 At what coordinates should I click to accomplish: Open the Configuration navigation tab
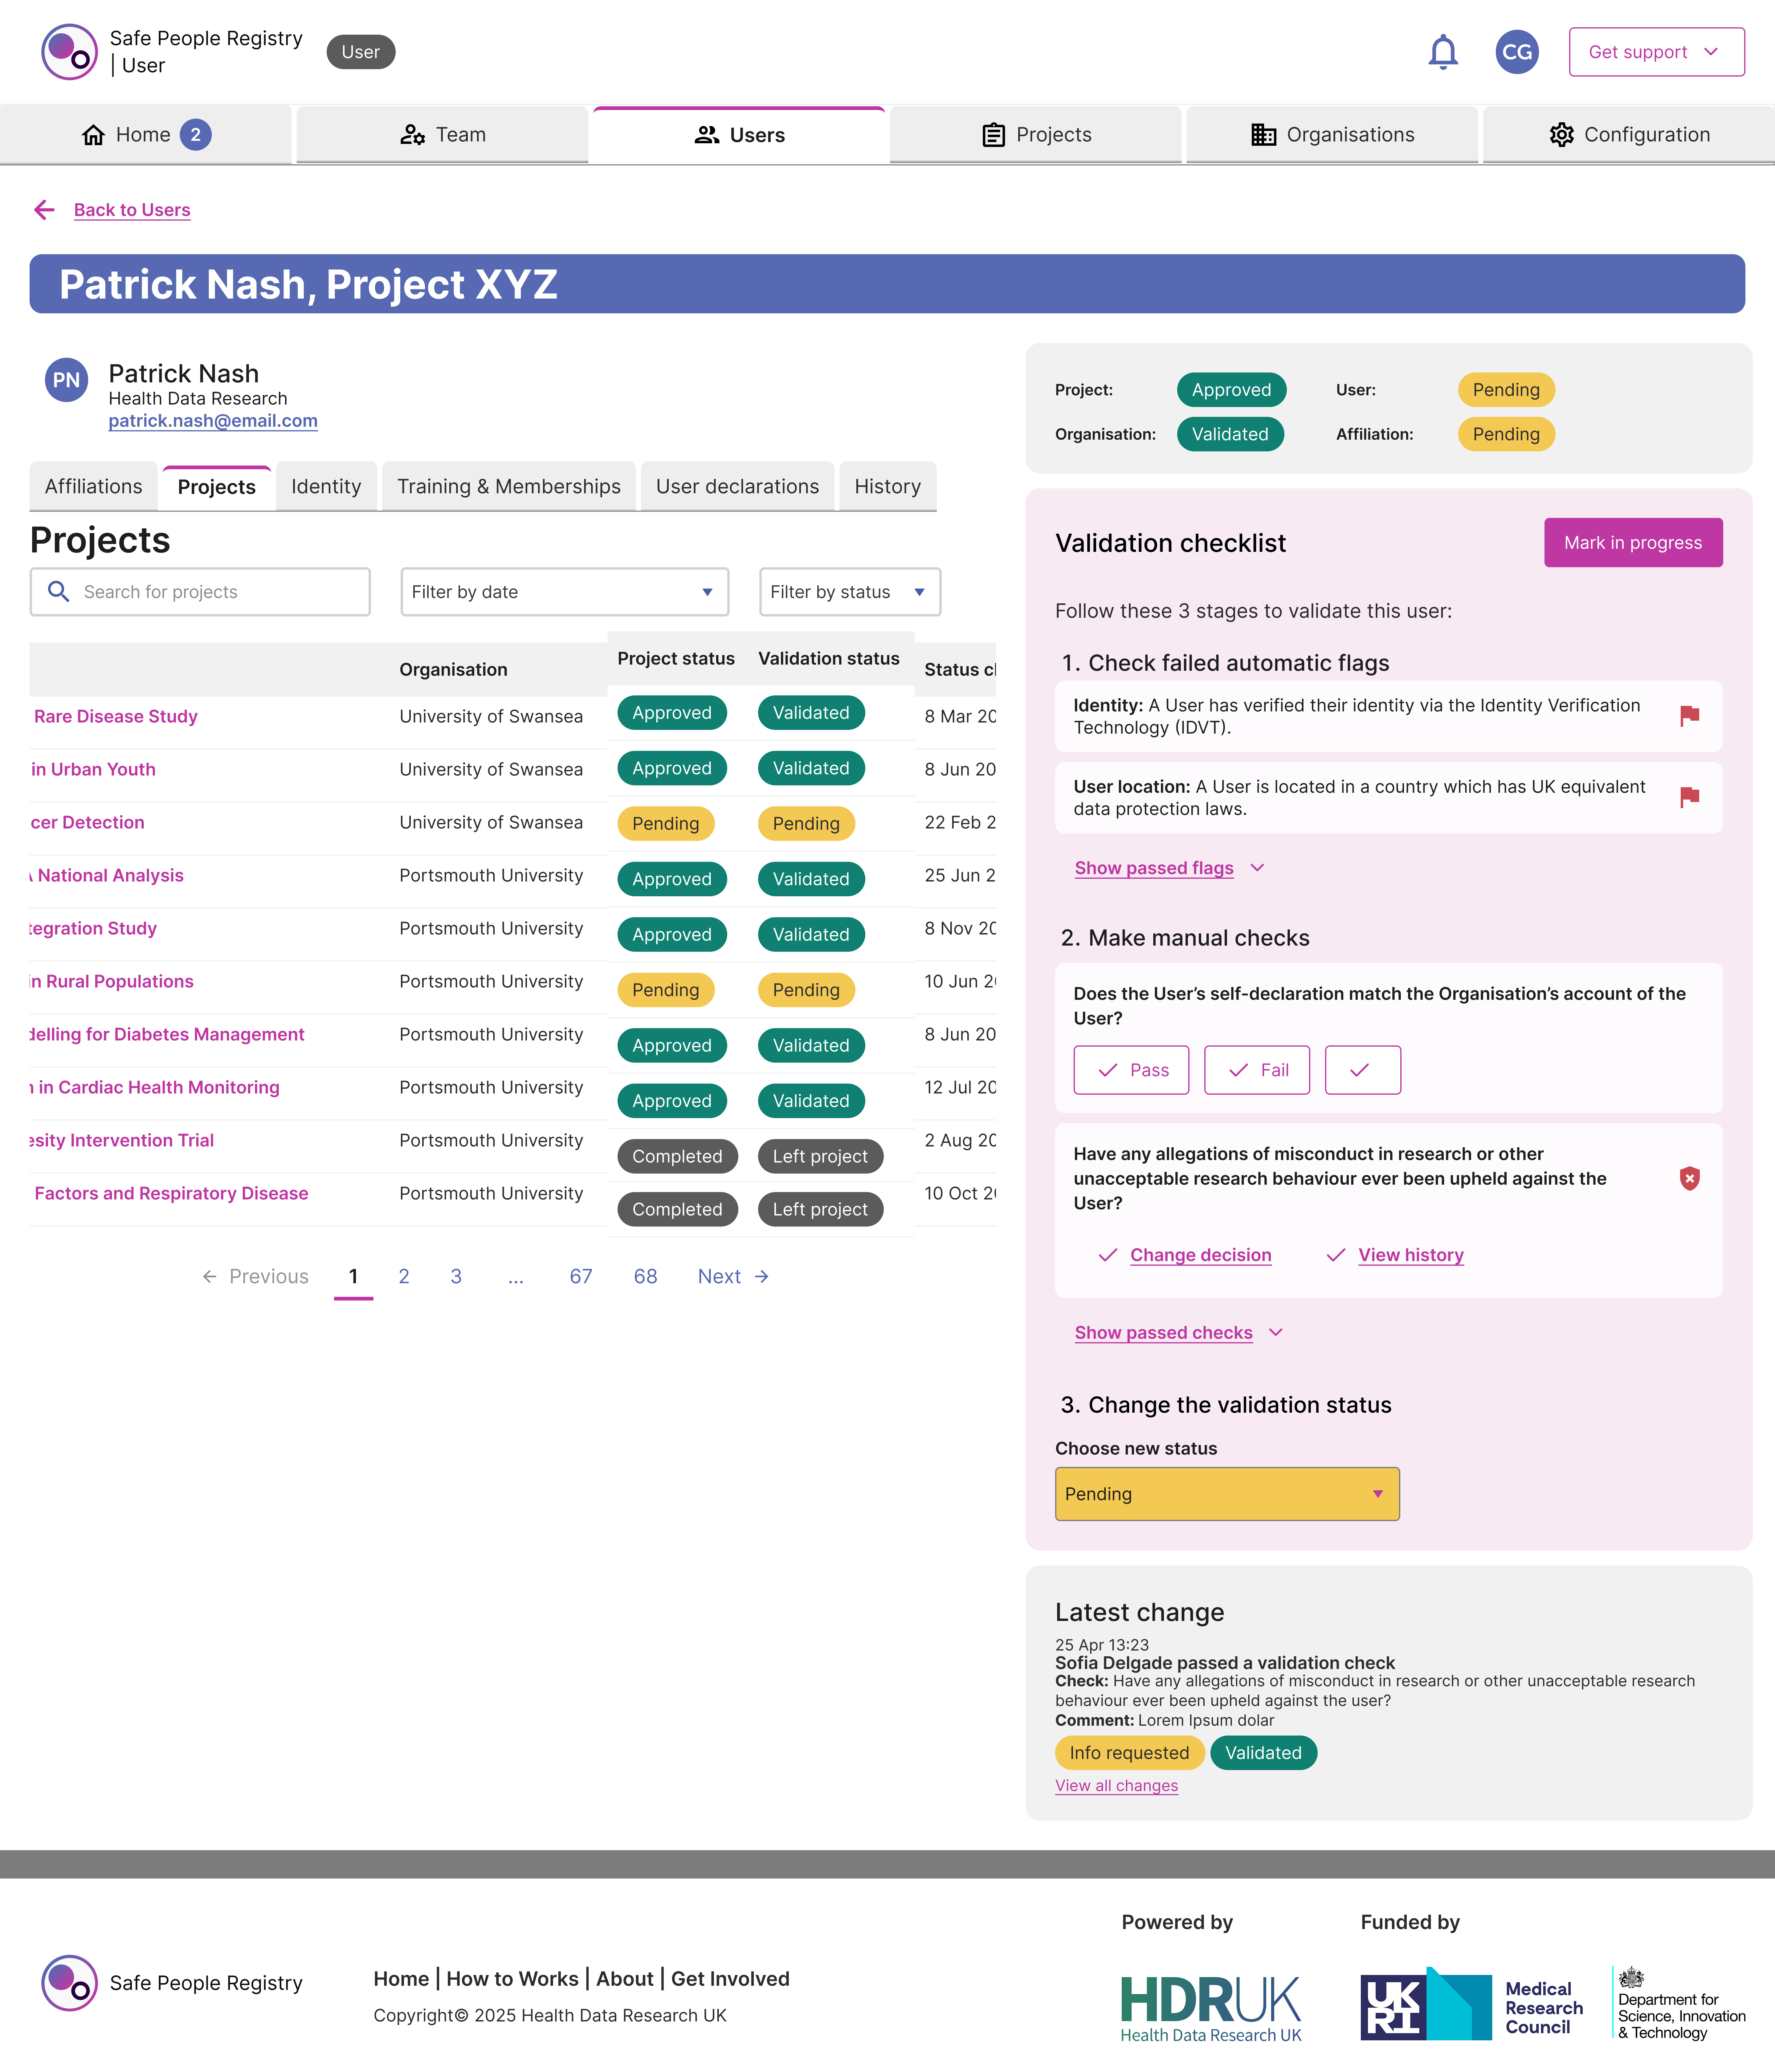[x=1629, y=135]
